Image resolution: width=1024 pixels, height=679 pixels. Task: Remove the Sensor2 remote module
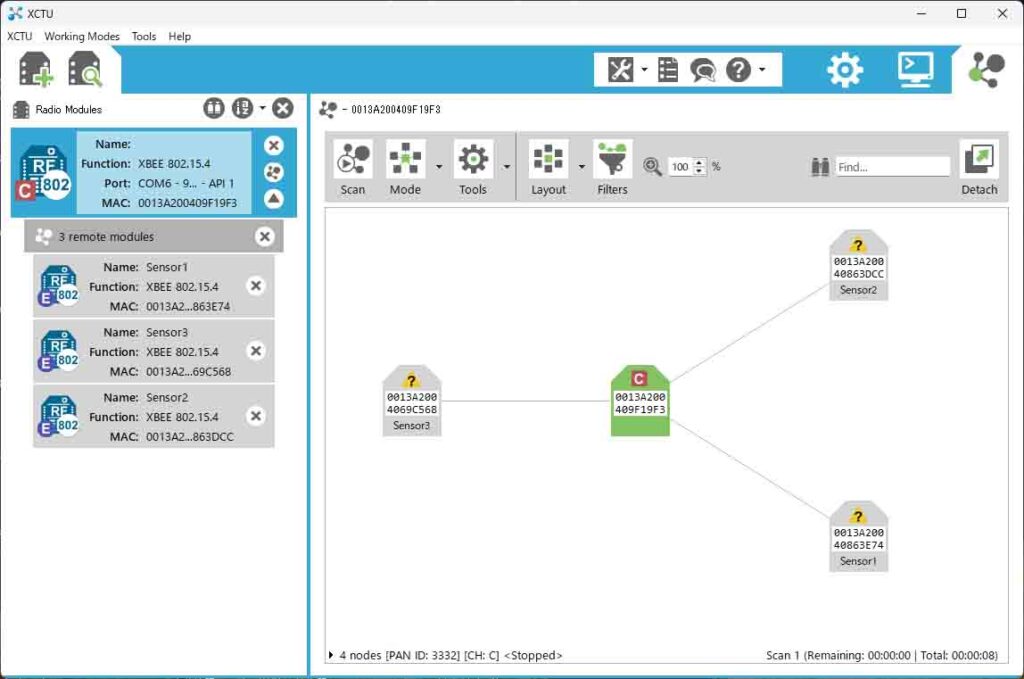pos(256,416)
